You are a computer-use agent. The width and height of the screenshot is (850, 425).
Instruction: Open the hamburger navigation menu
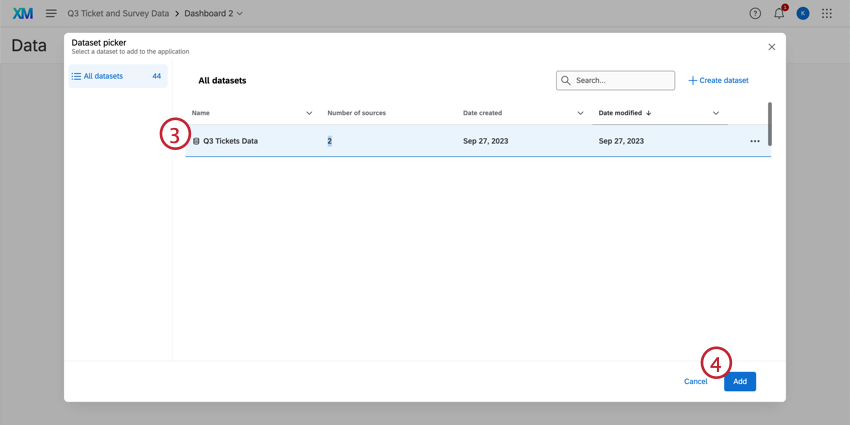coord(51,14)
